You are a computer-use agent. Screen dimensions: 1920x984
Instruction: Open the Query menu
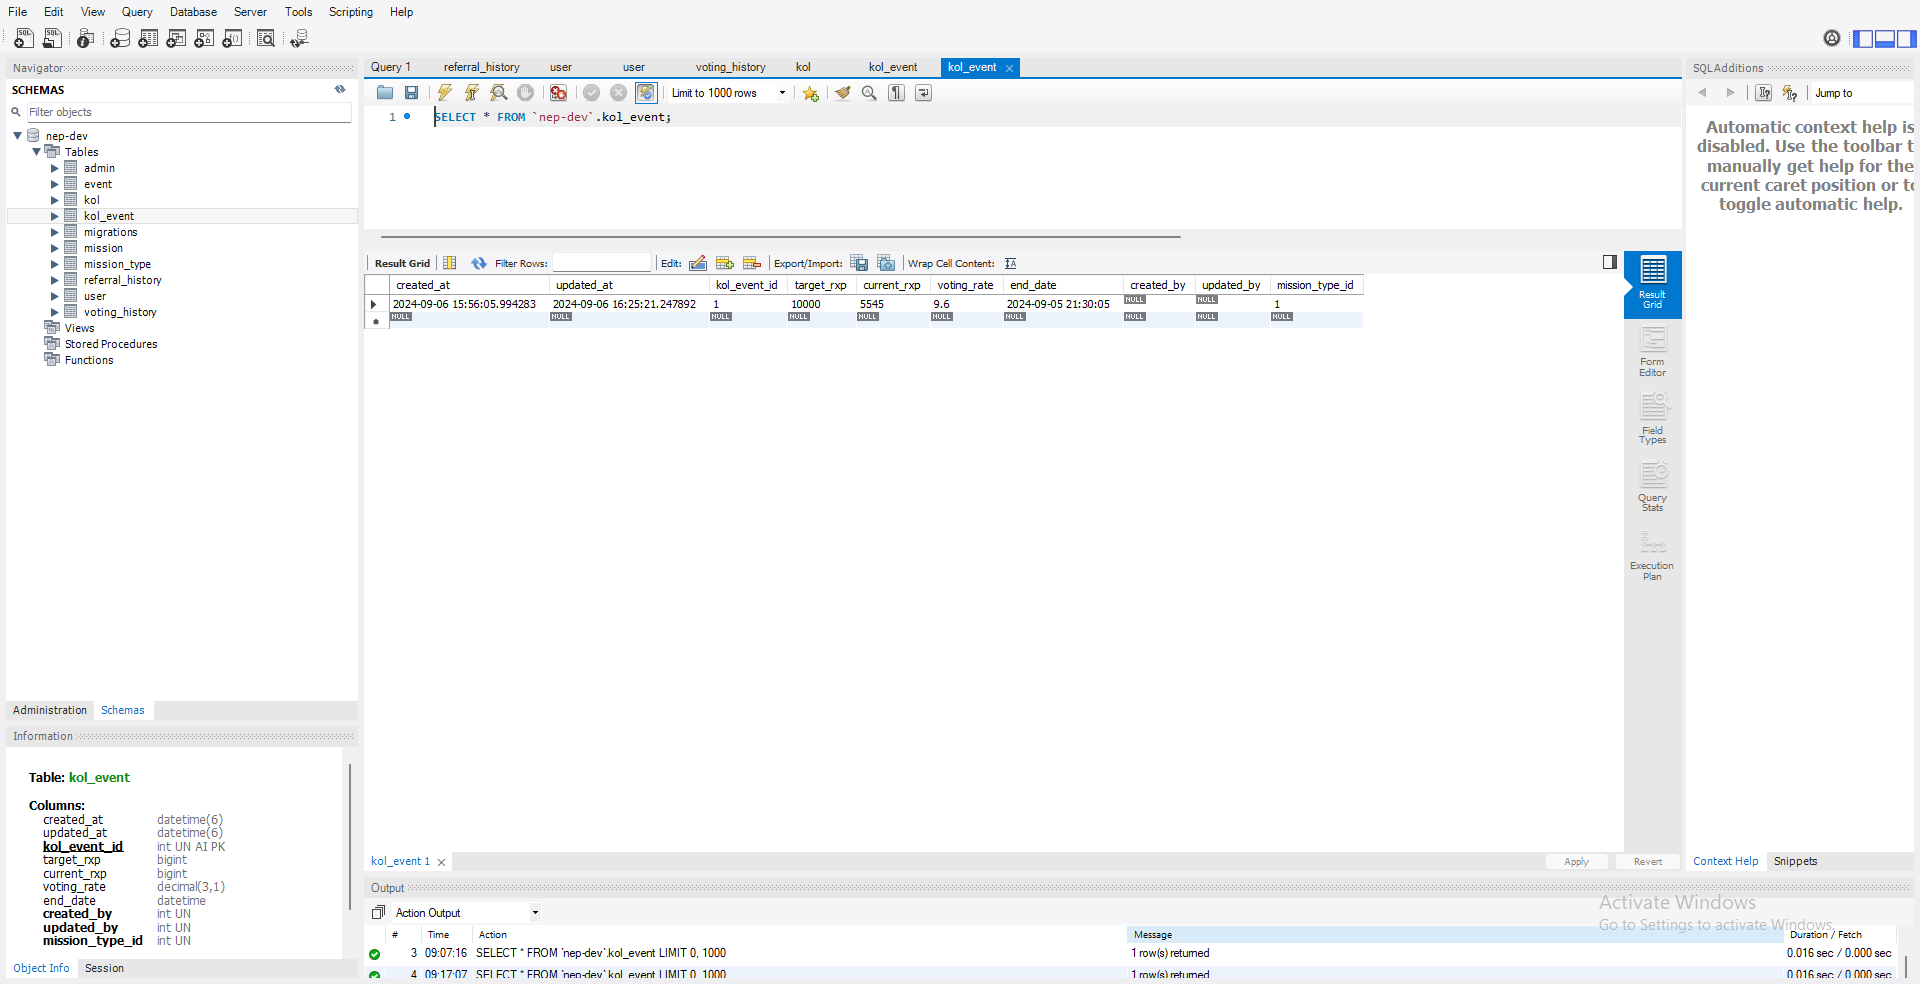[x=137, y=12]
